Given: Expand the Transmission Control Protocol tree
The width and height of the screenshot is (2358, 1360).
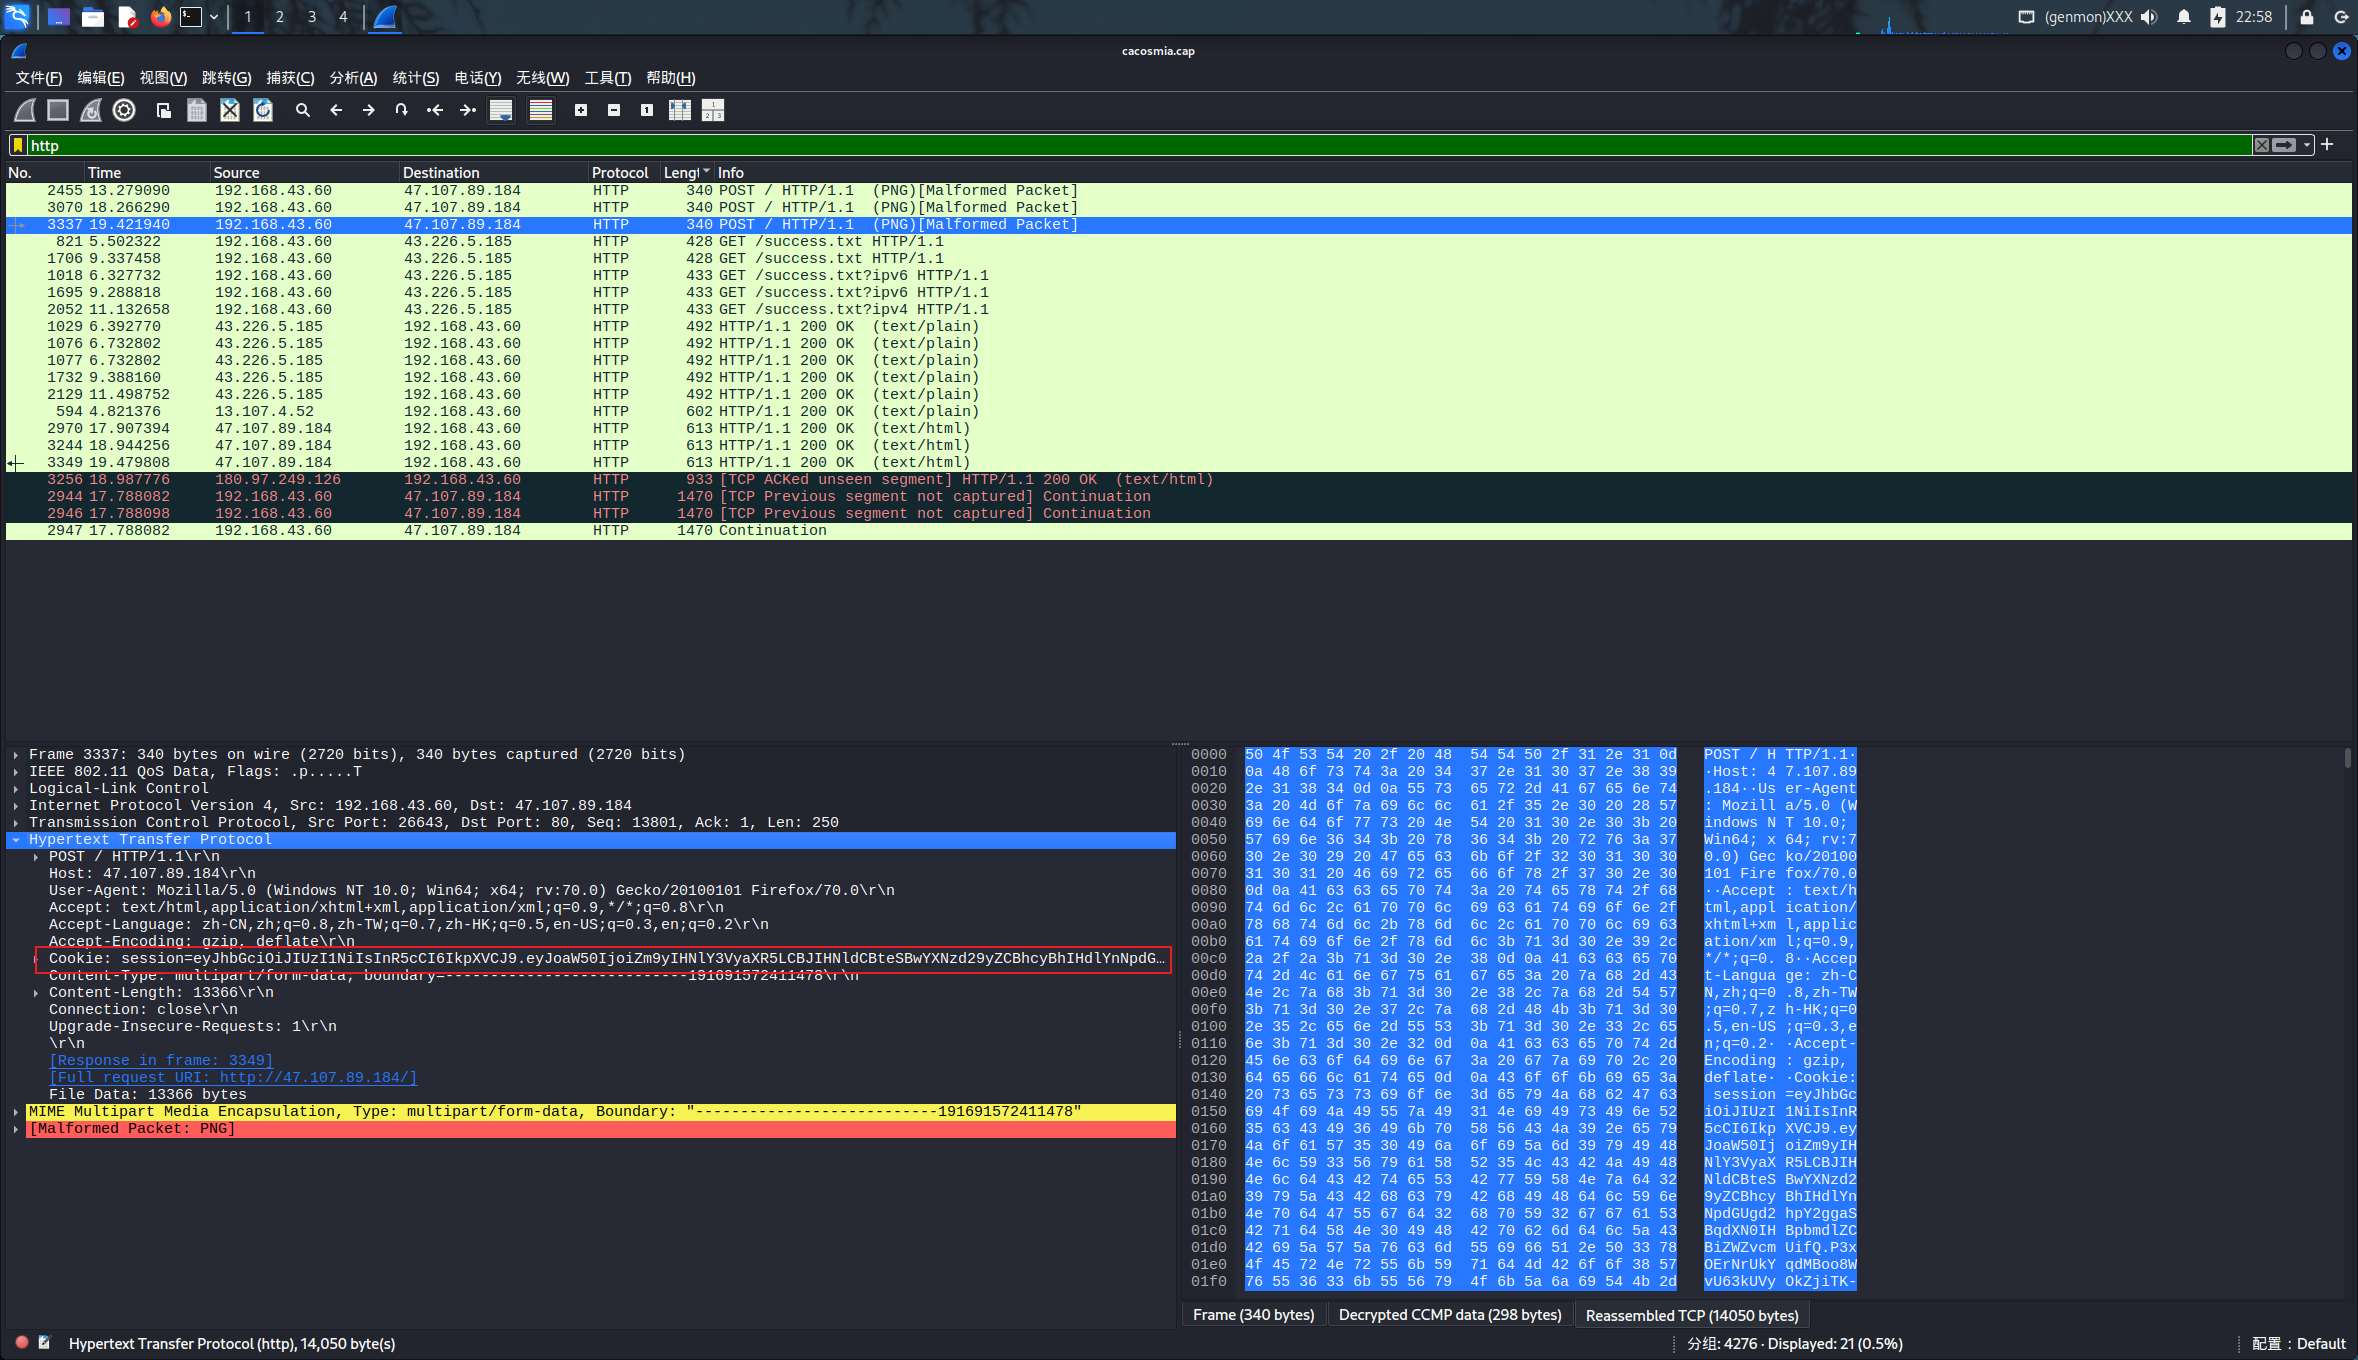Looking at the screenshot, I should [x=16, y=822].
